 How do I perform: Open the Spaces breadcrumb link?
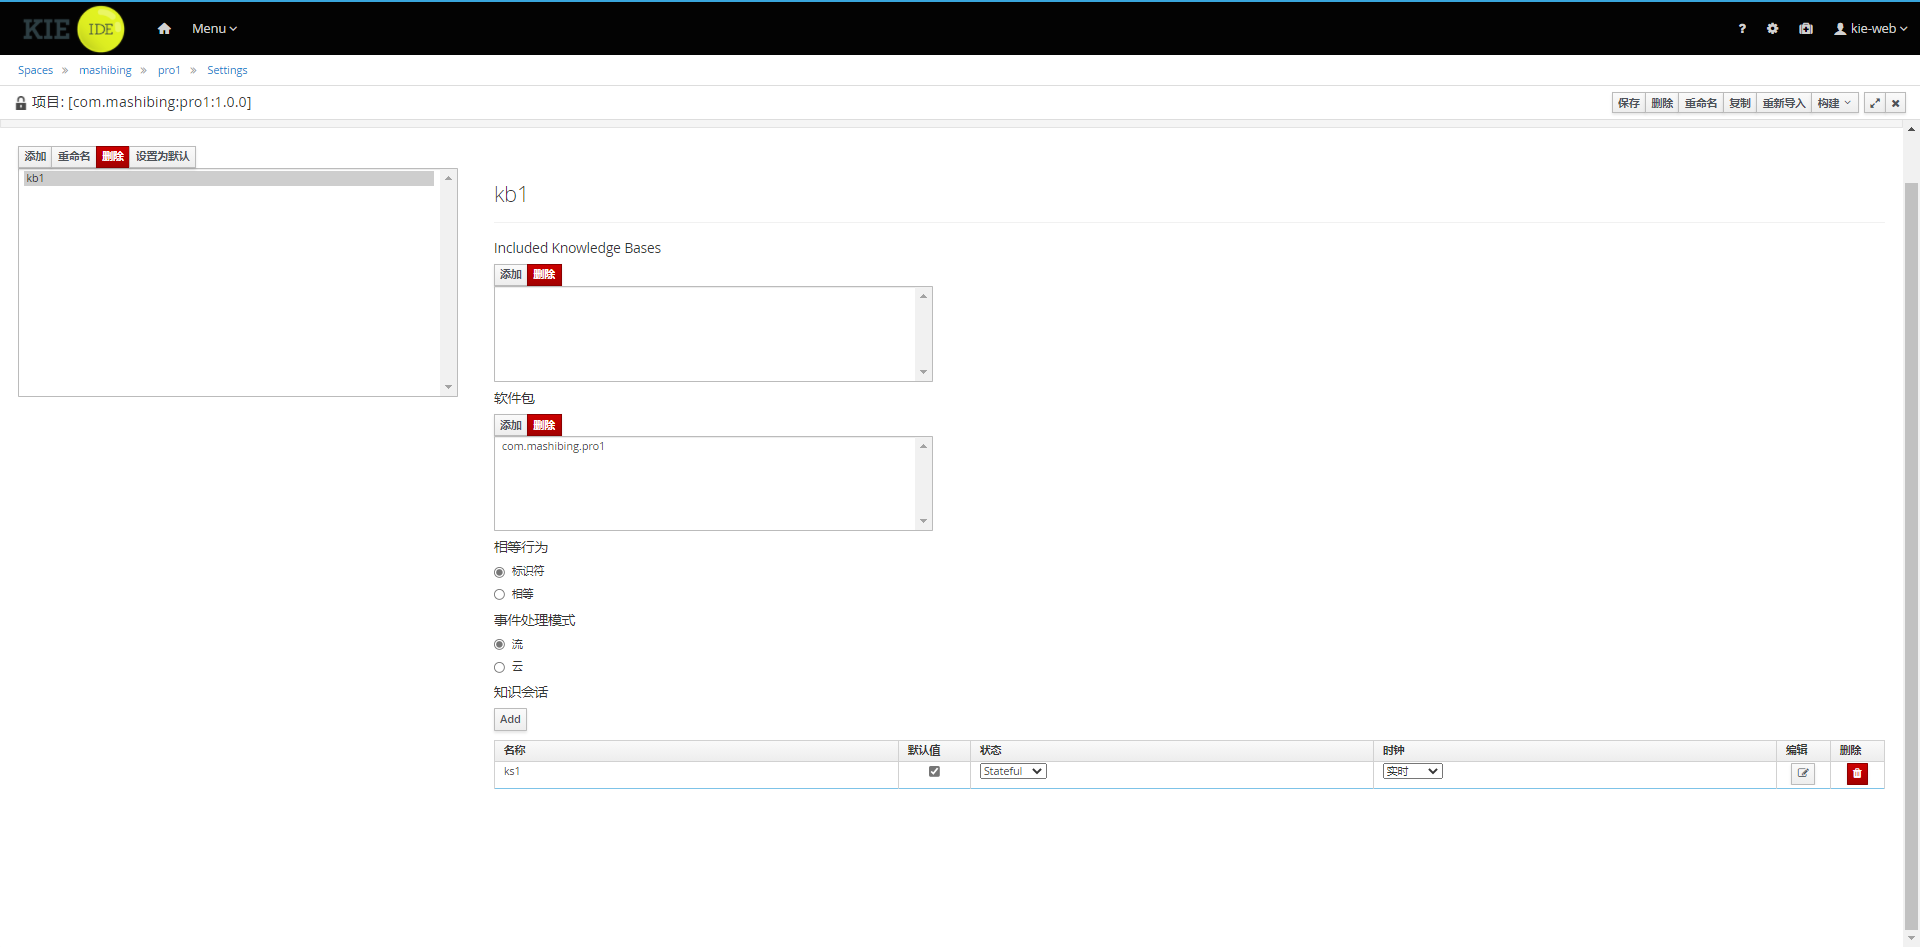35,70
